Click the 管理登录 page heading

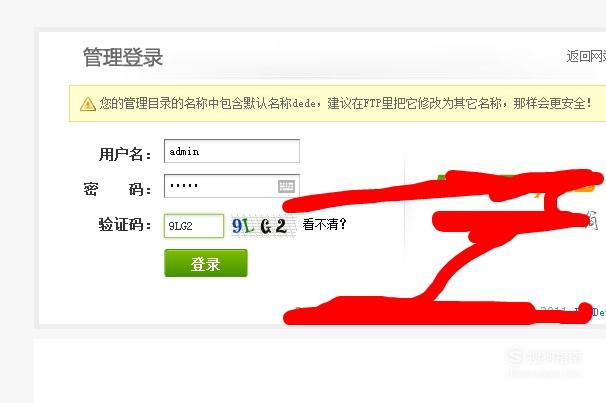pos(123,57)
